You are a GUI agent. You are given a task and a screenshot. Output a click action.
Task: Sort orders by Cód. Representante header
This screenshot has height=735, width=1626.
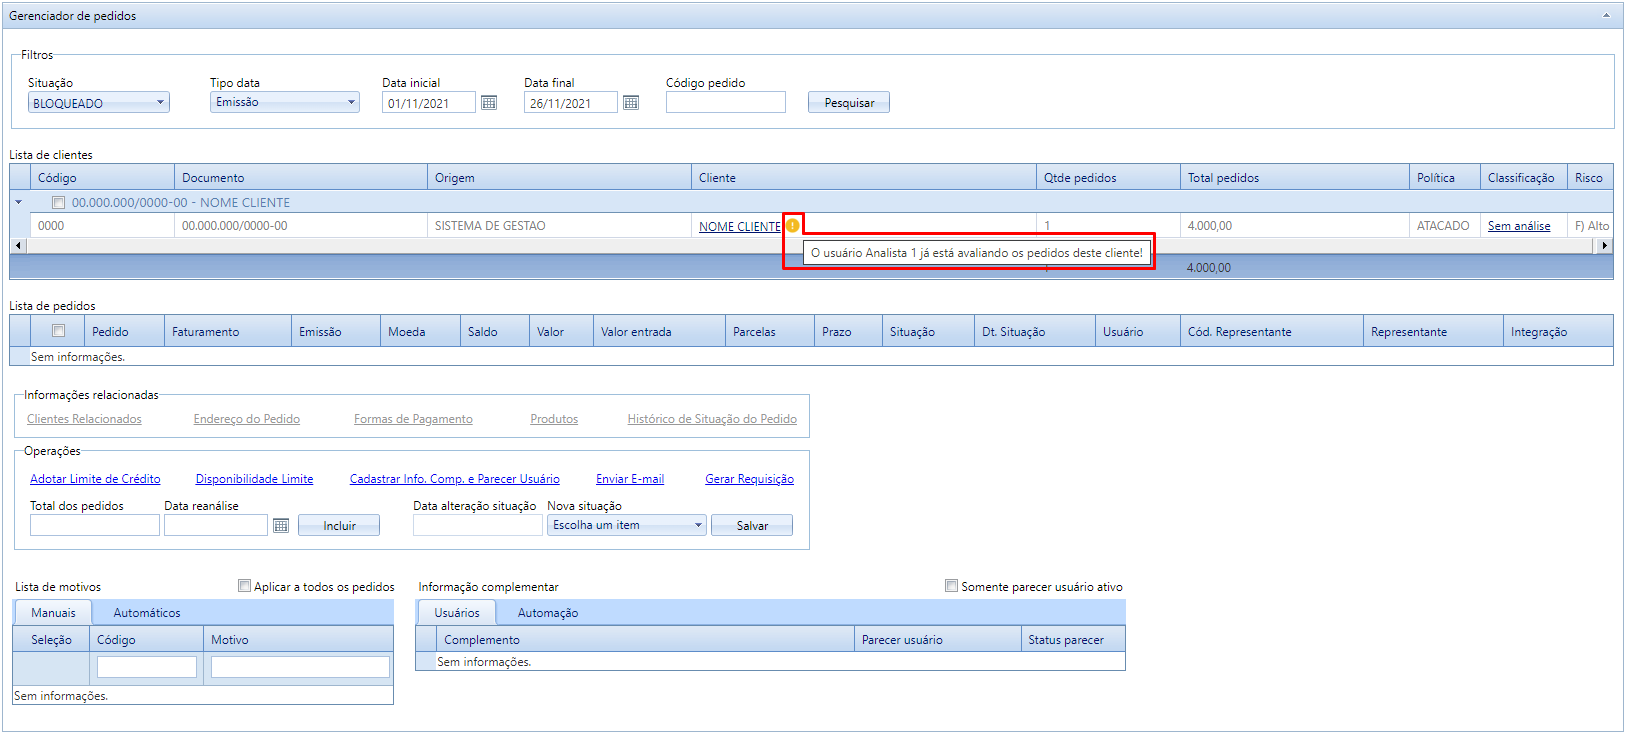click(x=1272, y=331)
